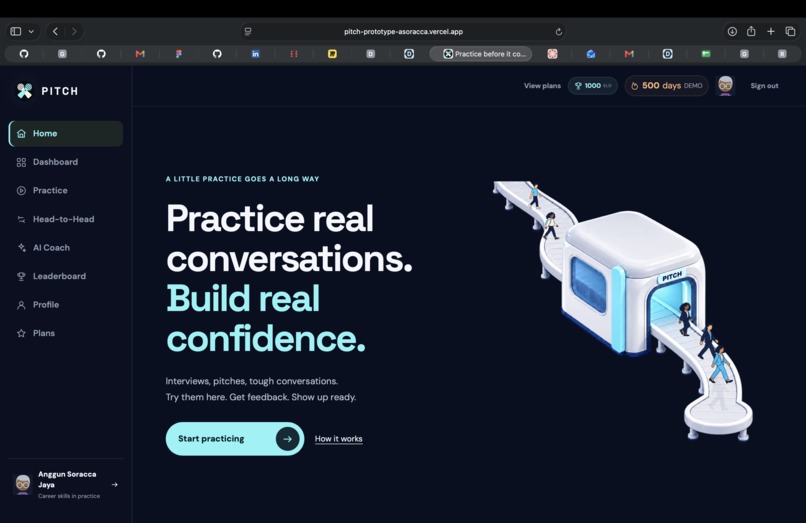Open the How it works link
Screen dimensions: 806x523
pos(339,439)
